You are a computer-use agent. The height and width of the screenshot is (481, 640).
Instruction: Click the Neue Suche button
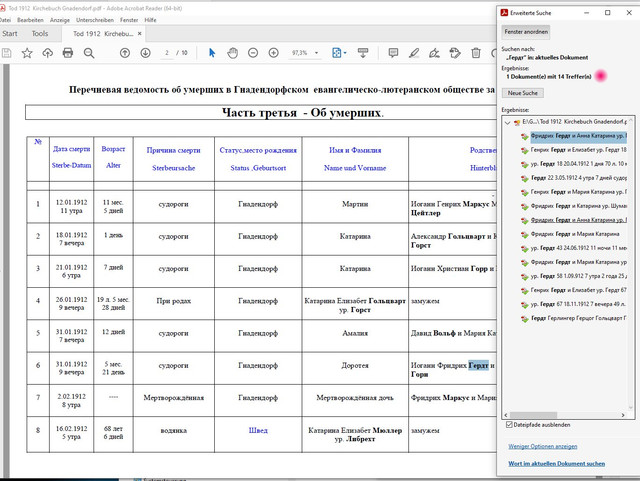point(523,93)
